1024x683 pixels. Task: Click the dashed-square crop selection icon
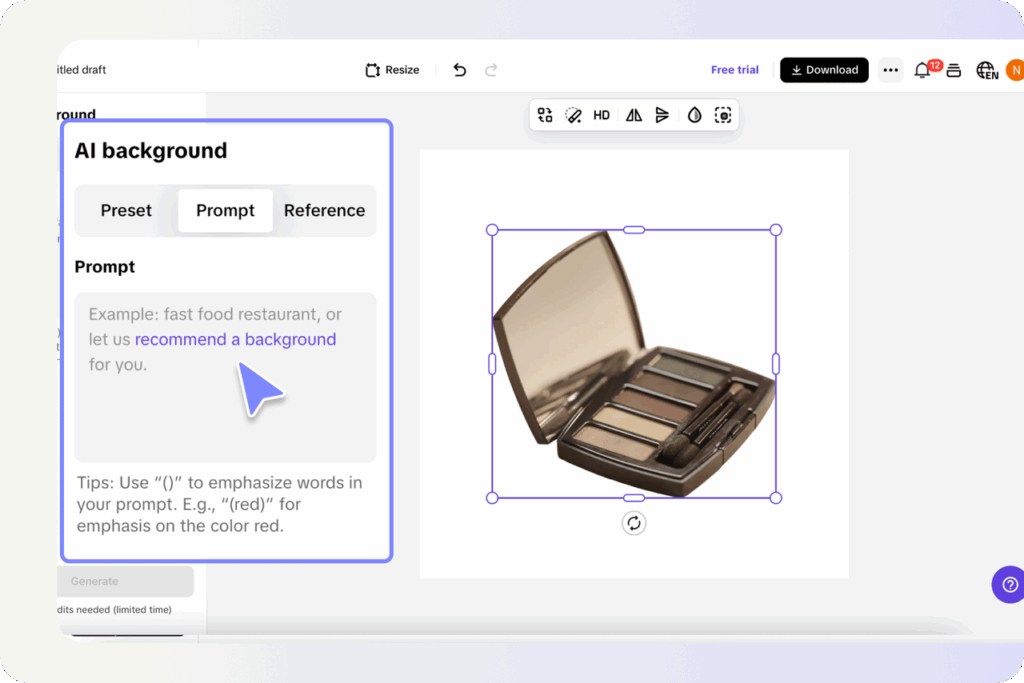pyautogui.click(x=723, y=115)
